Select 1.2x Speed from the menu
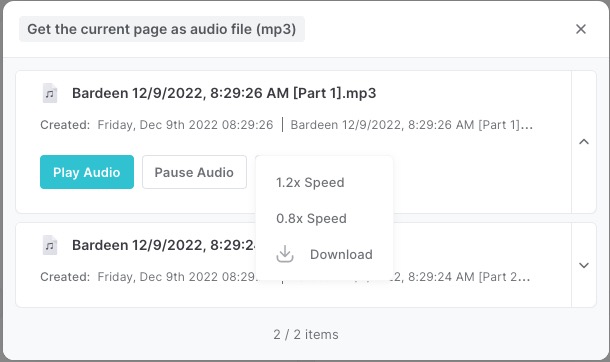This screenshot has width=610, height=362. pos(310,182)
